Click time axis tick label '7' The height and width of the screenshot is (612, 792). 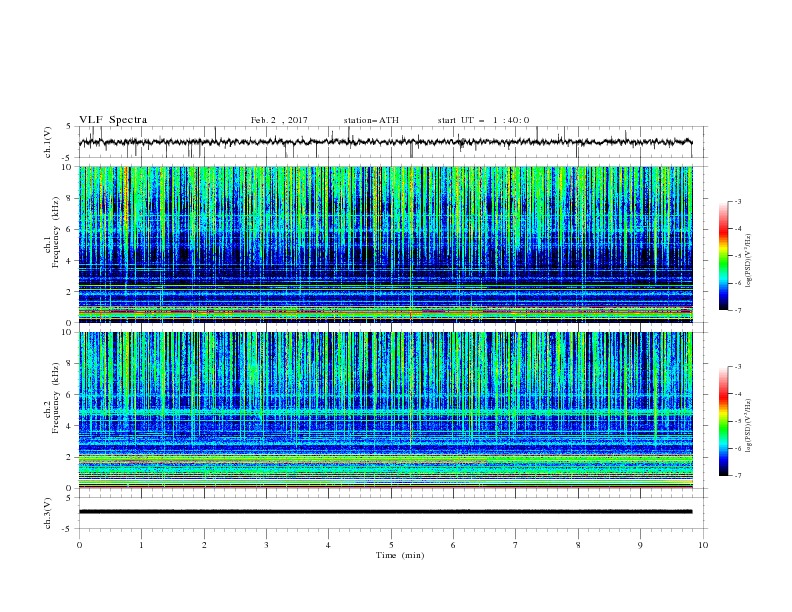516,545
